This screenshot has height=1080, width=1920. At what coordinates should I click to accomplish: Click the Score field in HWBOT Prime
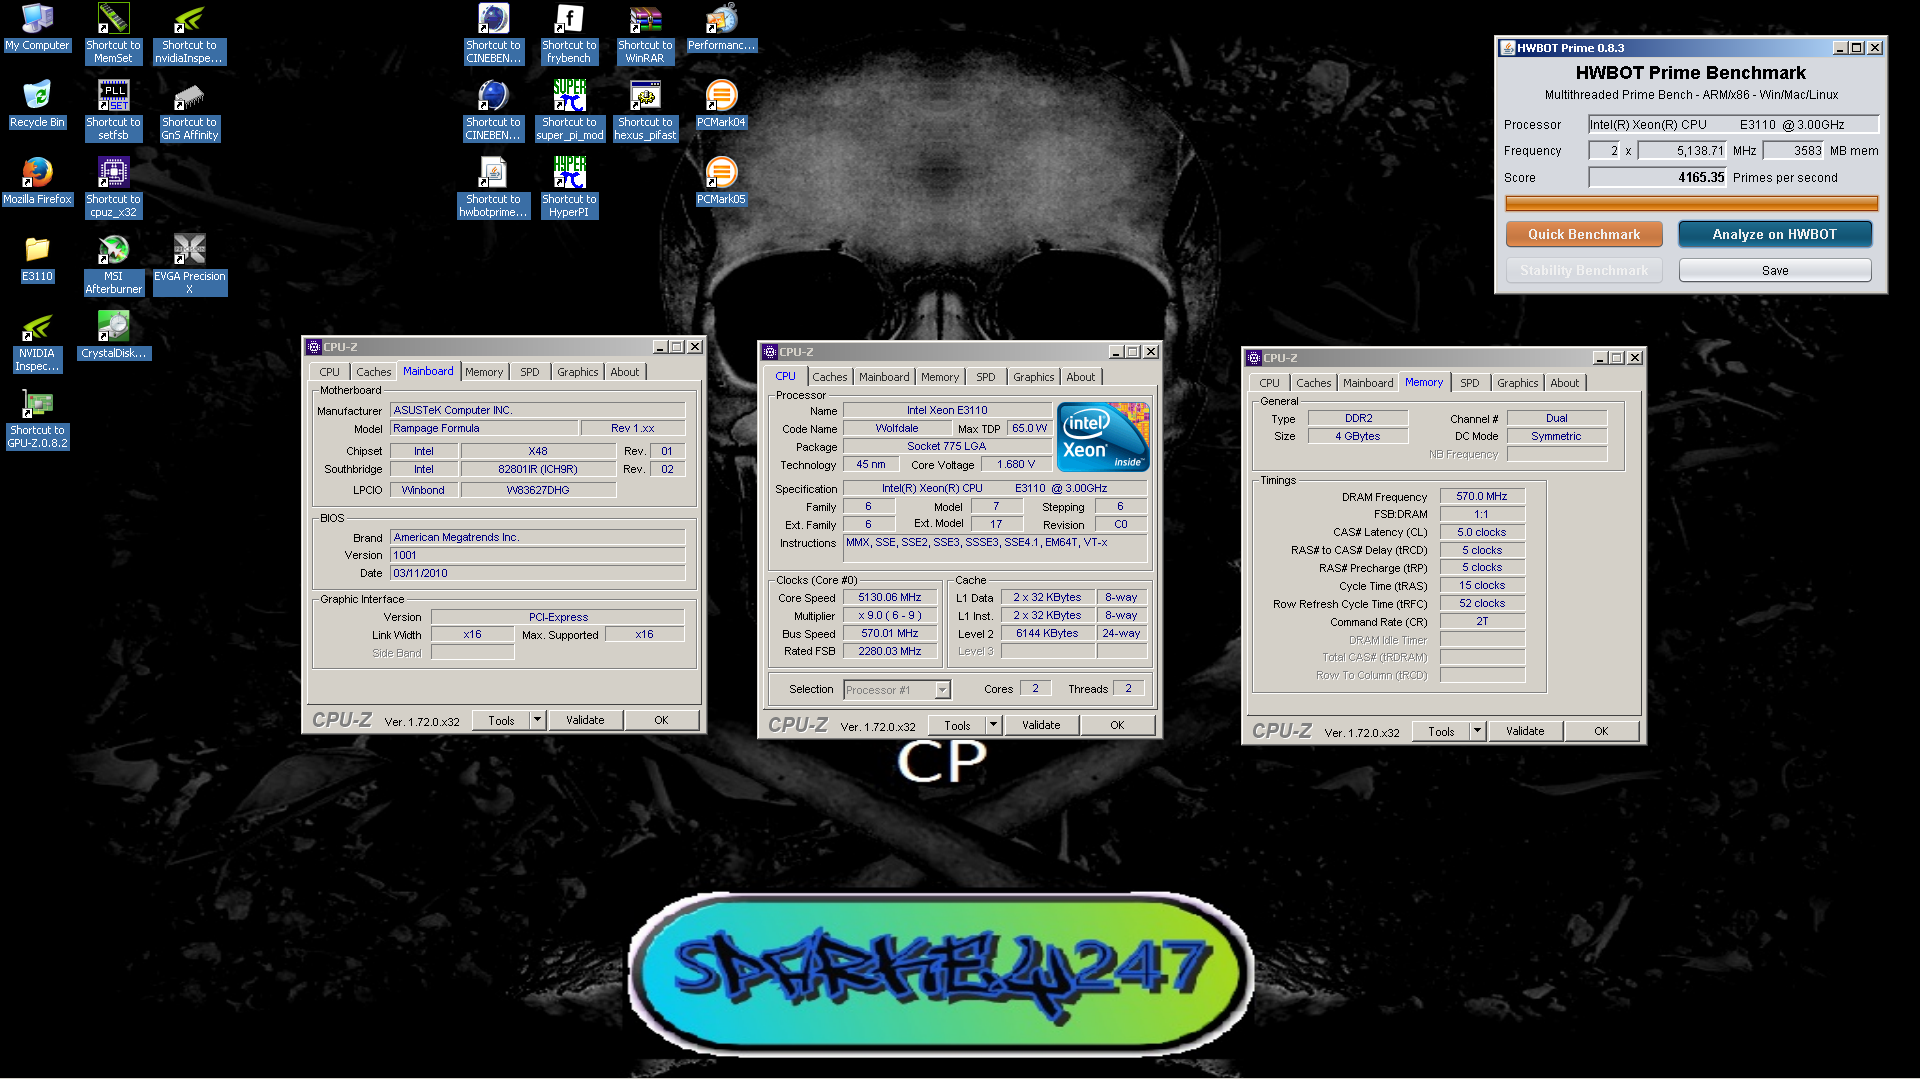click(x=1658, y=178)
